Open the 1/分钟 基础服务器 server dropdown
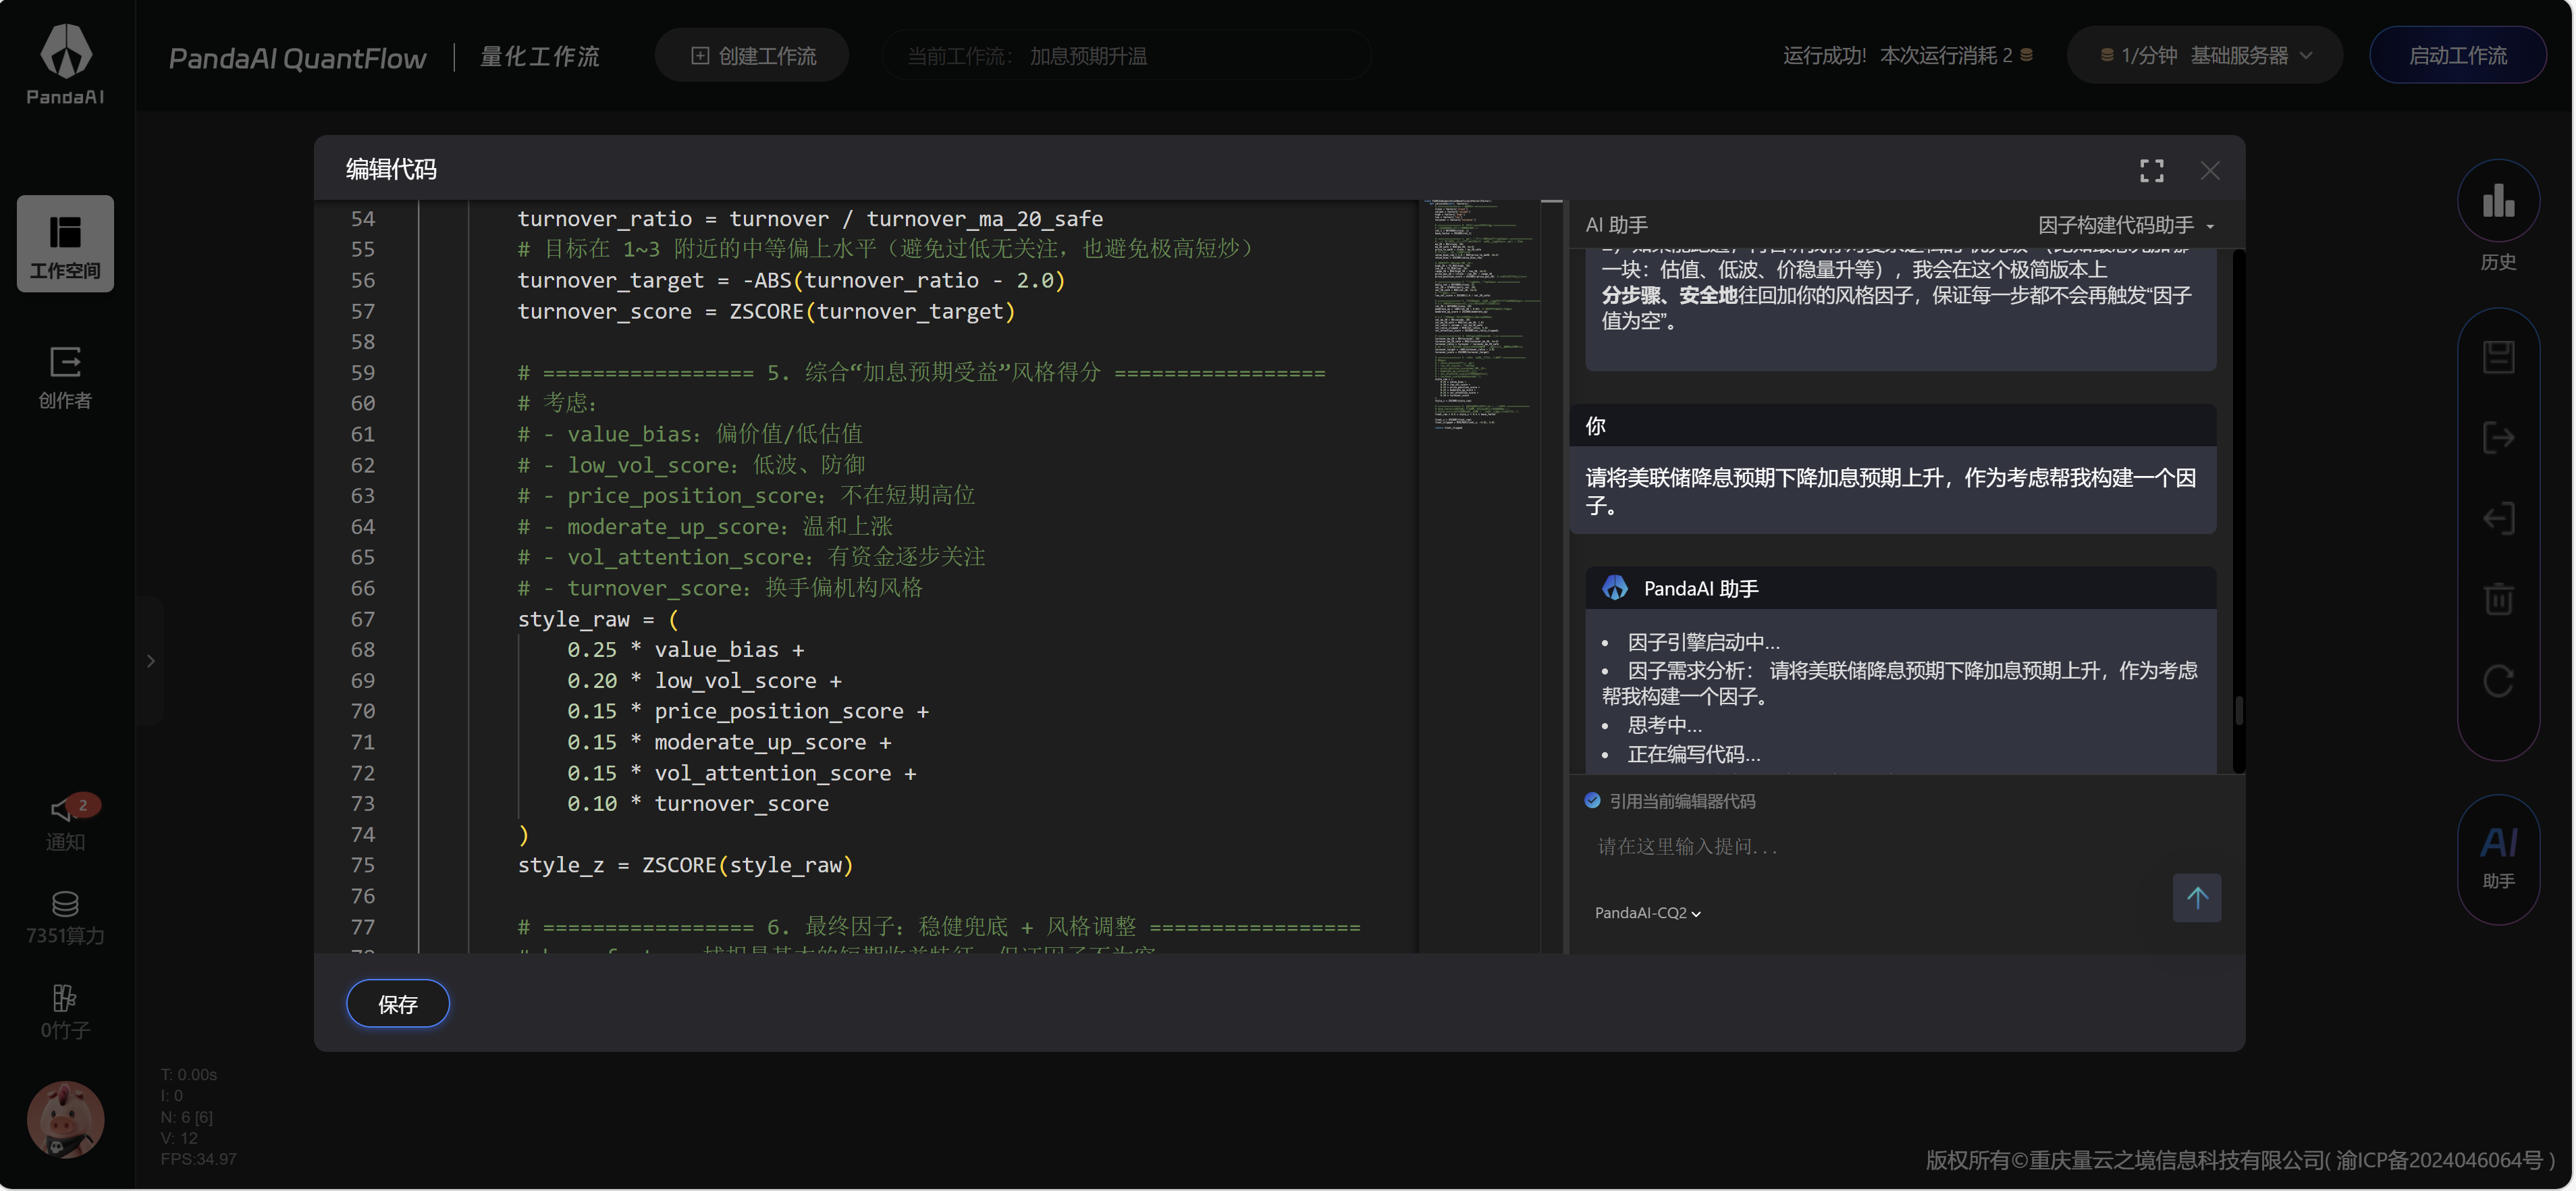 [2204, 55]
